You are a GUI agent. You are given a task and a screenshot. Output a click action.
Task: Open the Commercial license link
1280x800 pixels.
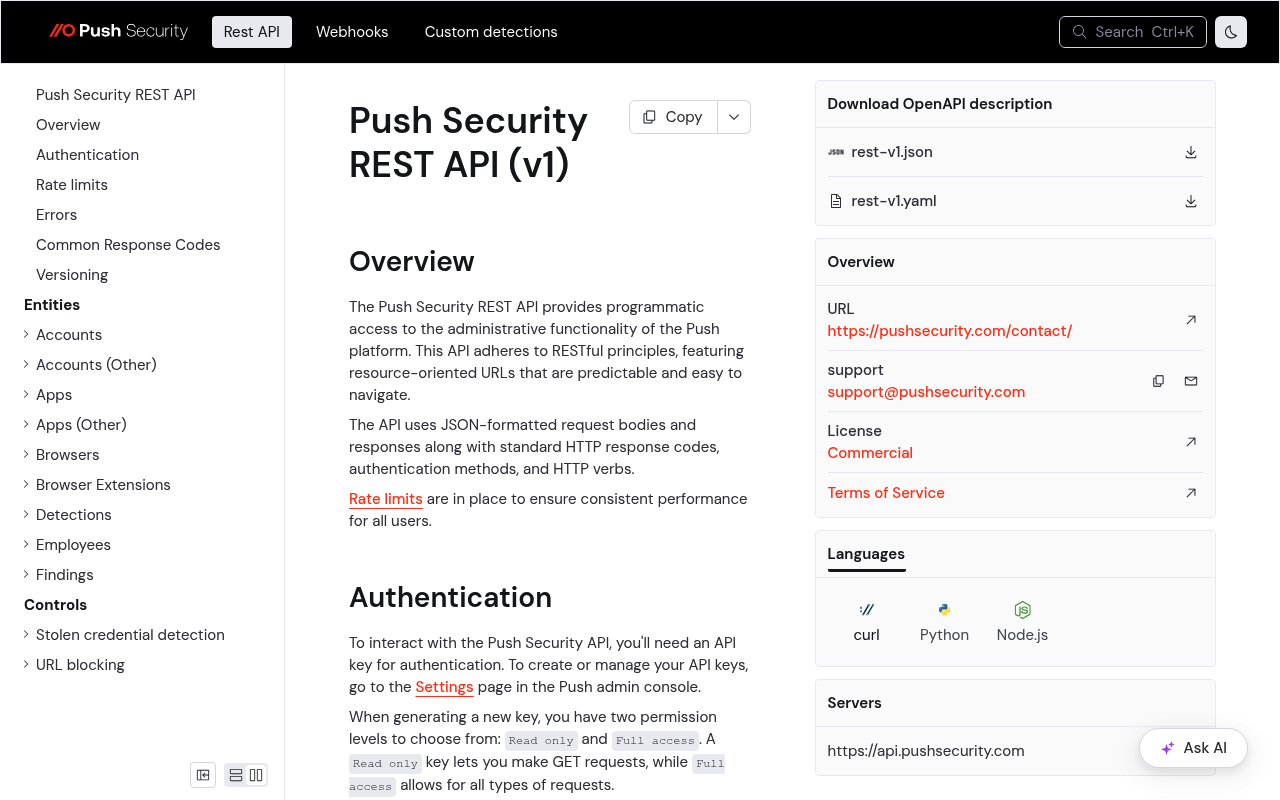(870, 453)
